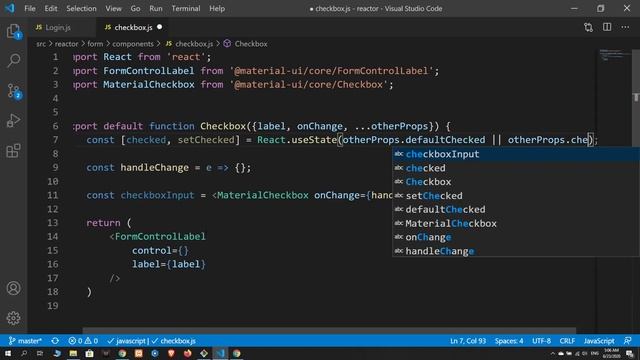This screenshot has width=640, height=360.
Task: Open the Accounts menu icon
Action: click(x=13, y=288)
